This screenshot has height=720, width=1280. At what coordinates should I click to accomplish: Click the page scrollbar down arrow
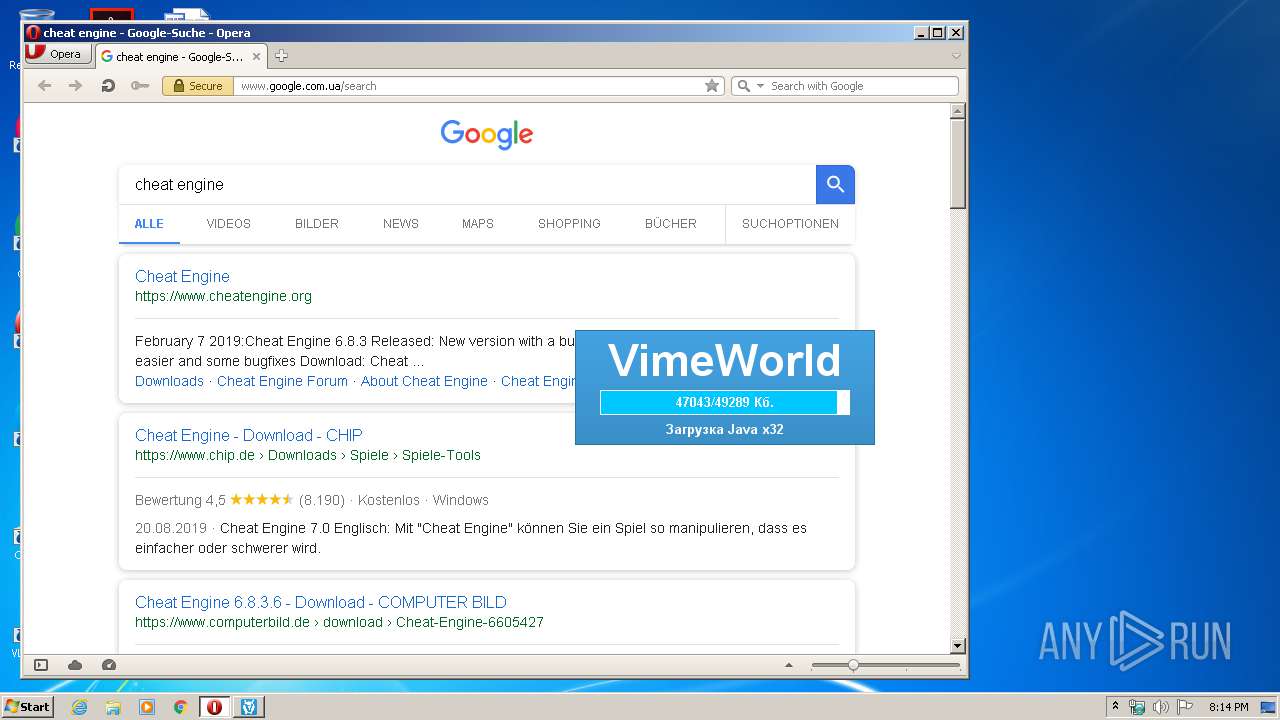pyautogui.click(x=957, y=646)
